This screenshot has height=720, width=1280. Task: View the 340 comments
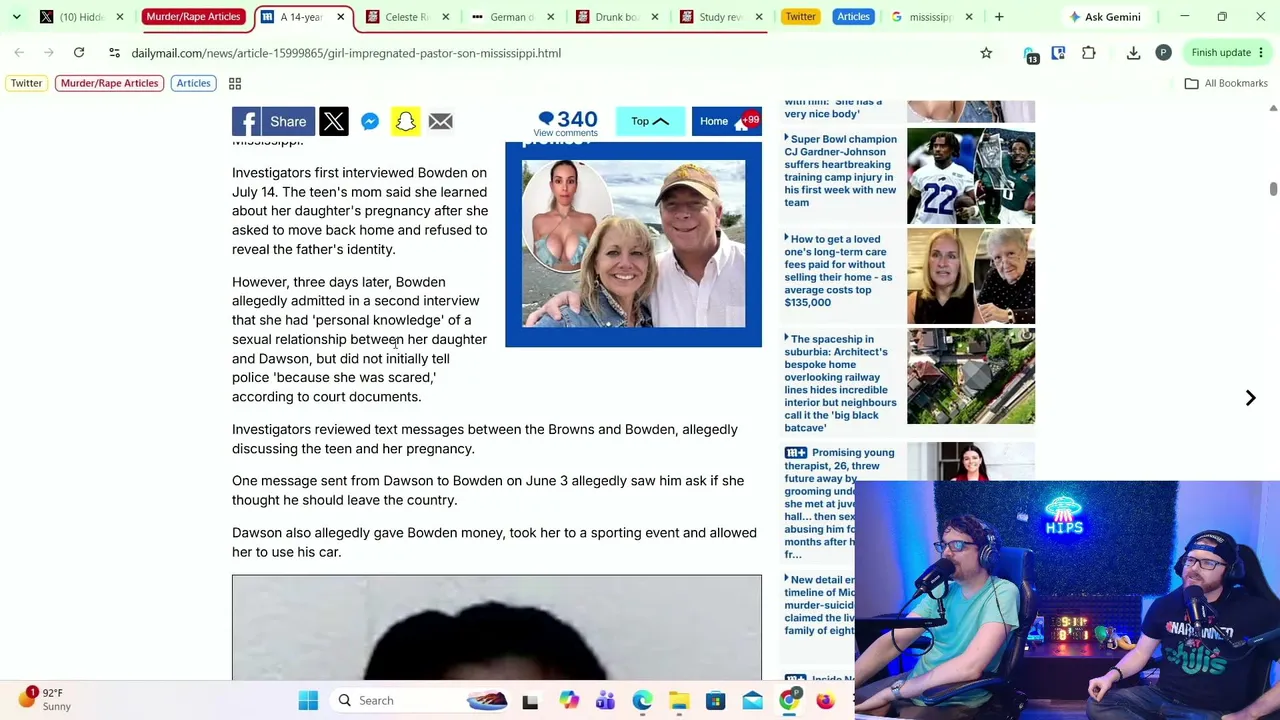566,123
